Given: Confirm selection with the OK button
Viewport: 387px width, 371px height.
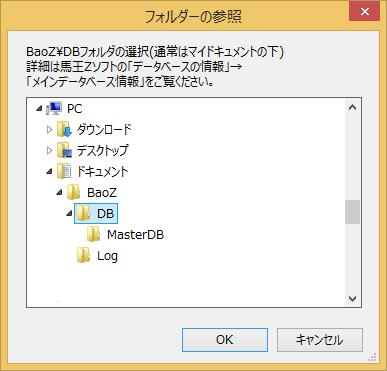Looking at the screenshot, I should click(x=225, y=340).
